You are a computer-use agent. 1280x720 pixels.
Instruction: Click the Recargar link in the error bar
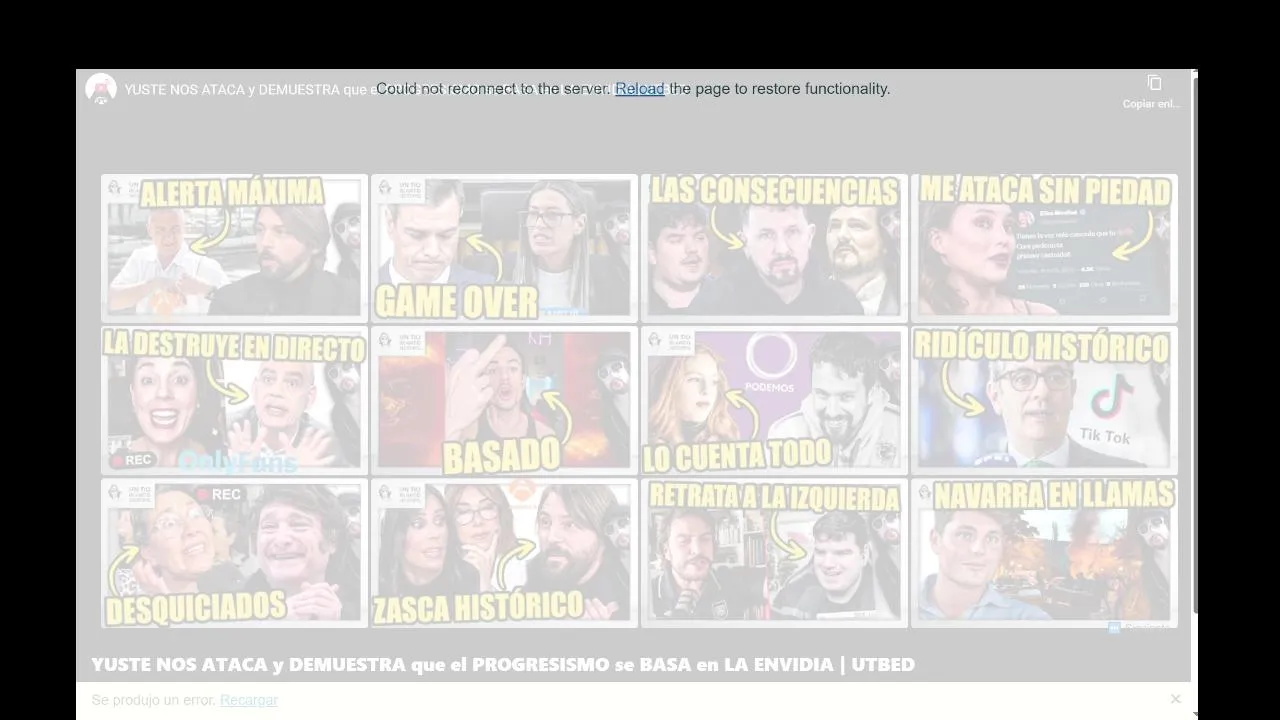(x=249, y=700)
